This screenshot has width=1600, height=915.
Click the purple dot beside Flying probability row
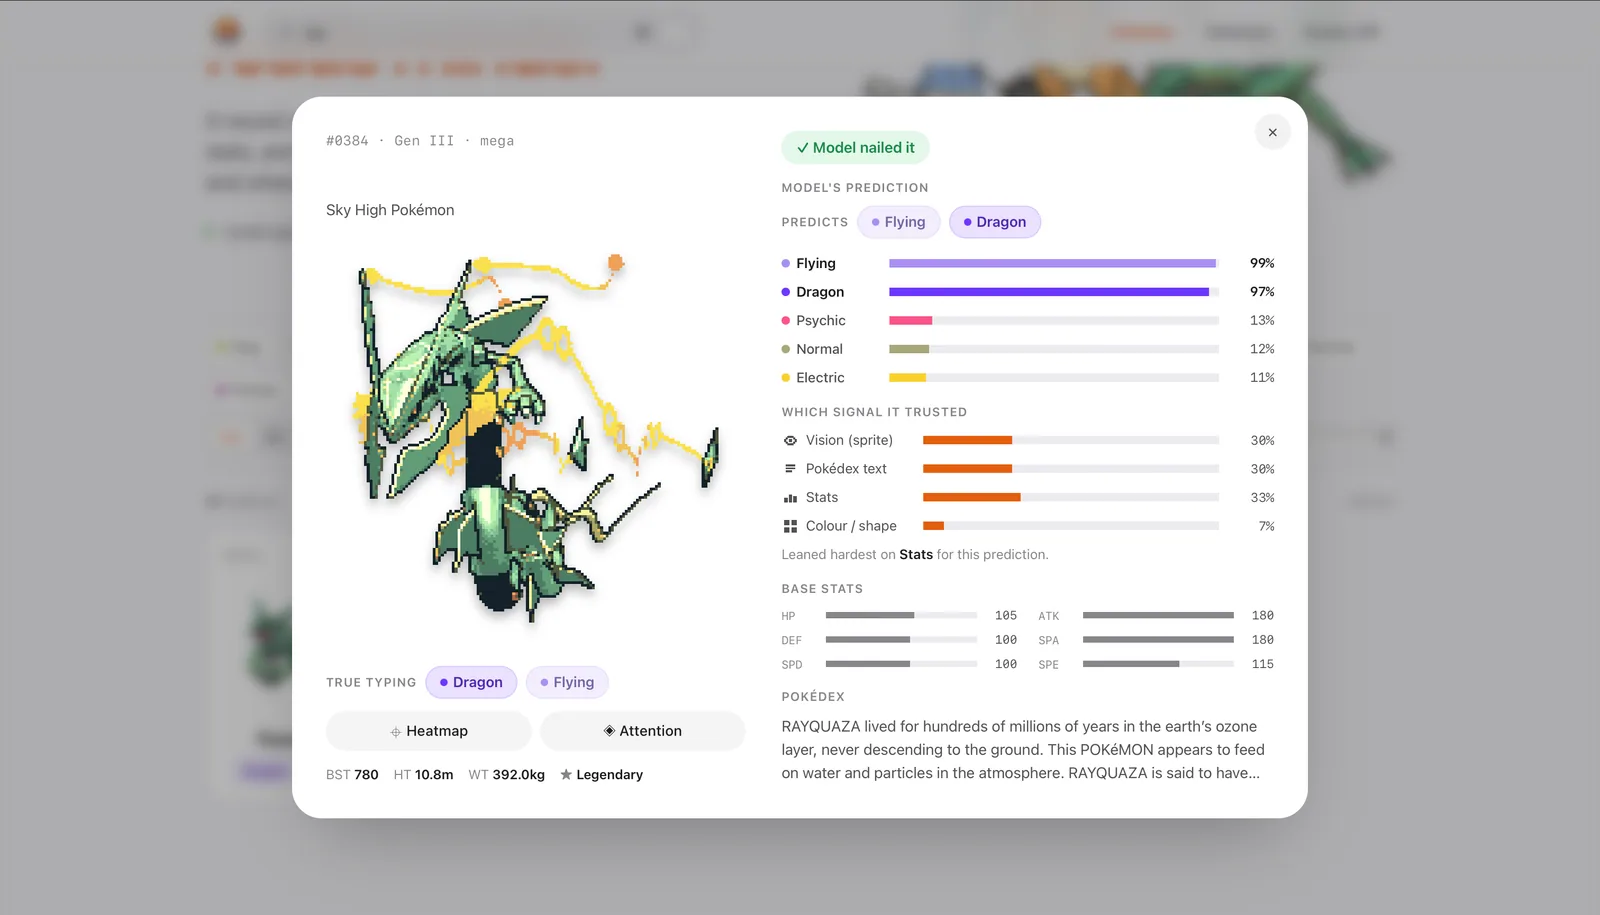(785, 263)
